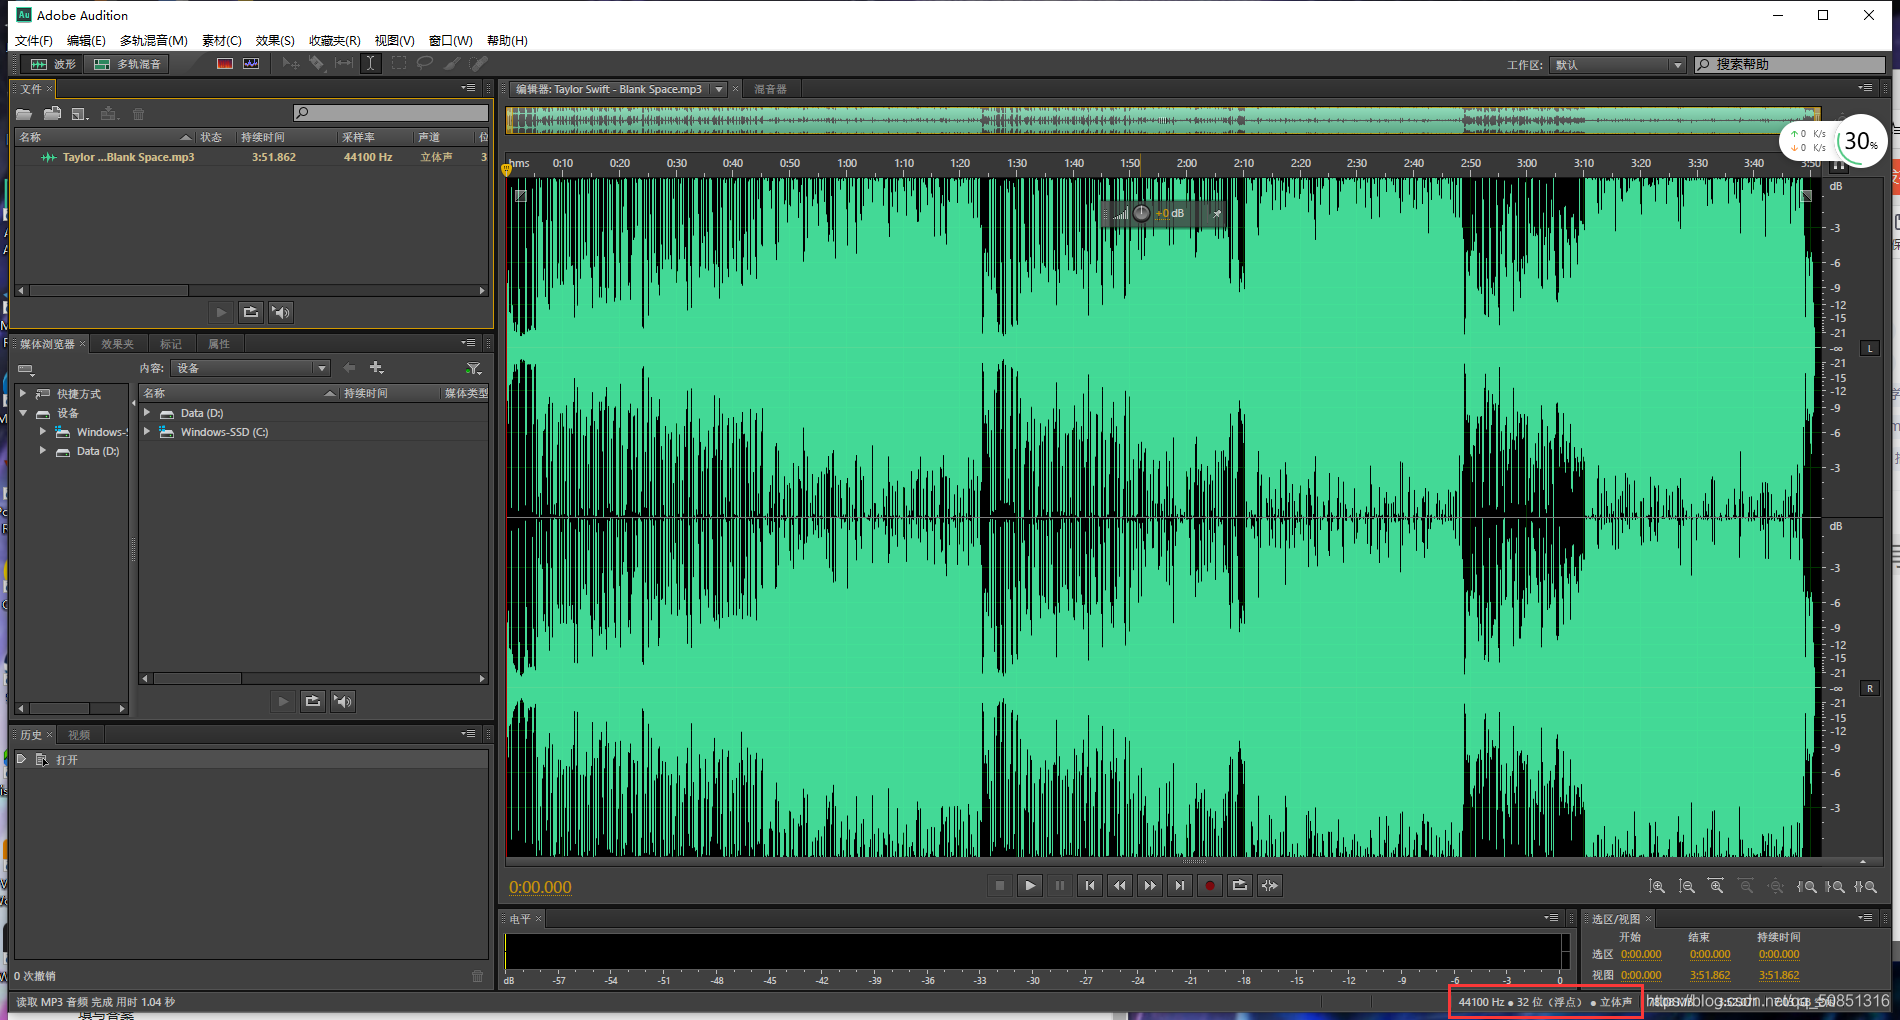The width and height of the screenshot is (1900, 1020).
Task: Toggle Skip Selection in transport
Action: point(1270,886)
